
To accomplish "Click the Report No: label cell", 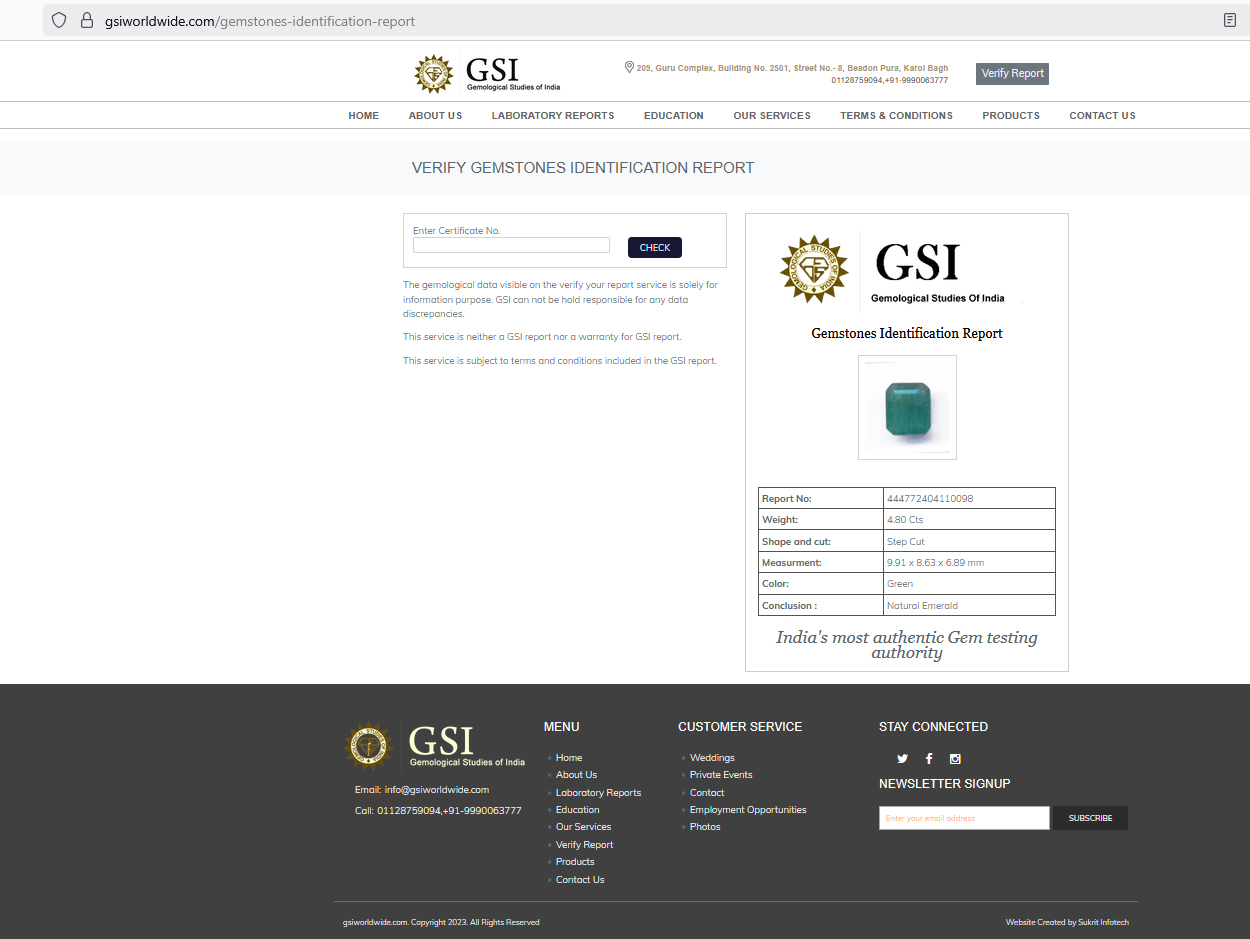I will pyautogui.click(x=820, y=498).
